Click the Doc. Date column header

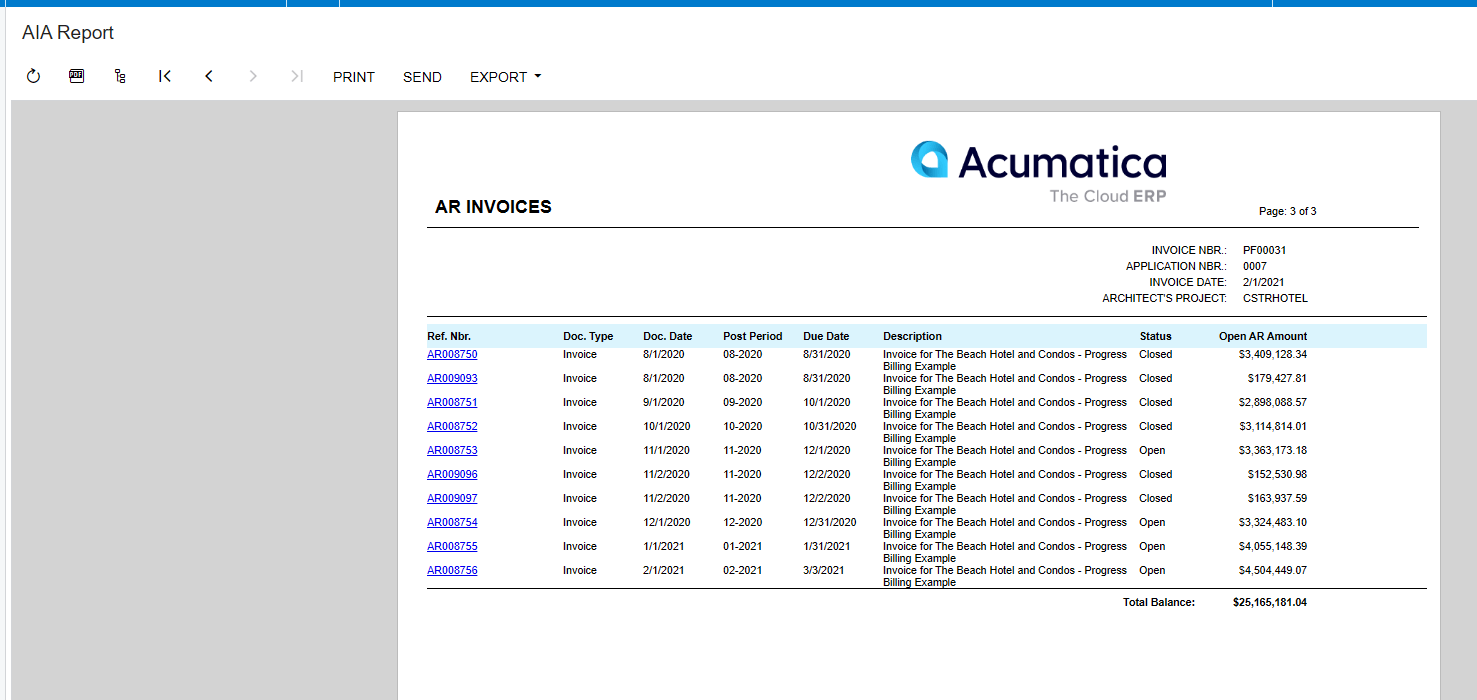[x=667, y=336]
